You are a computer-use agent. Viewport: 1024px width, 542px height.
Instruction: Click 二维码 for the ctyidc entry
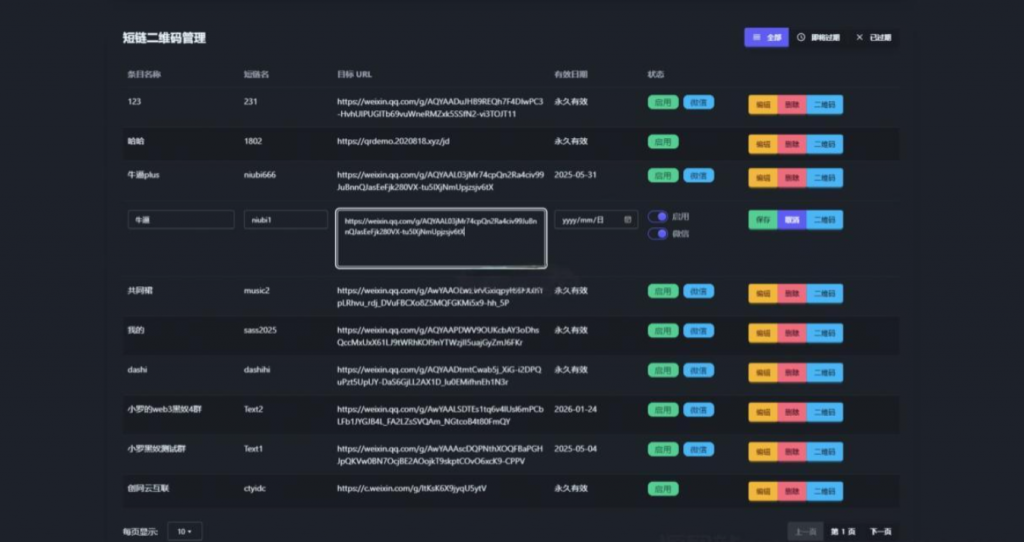[x=825, y=492]
